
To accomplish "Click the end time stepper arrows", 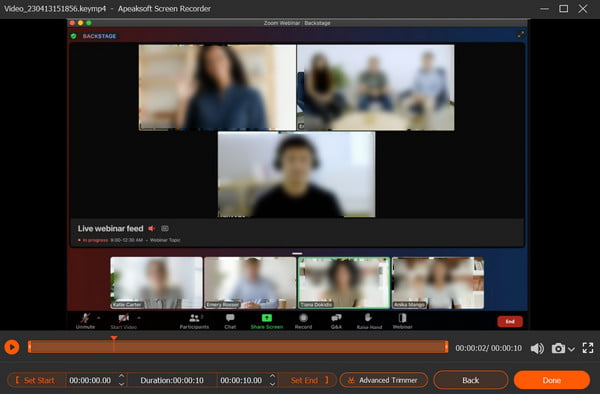I will 272,380.
